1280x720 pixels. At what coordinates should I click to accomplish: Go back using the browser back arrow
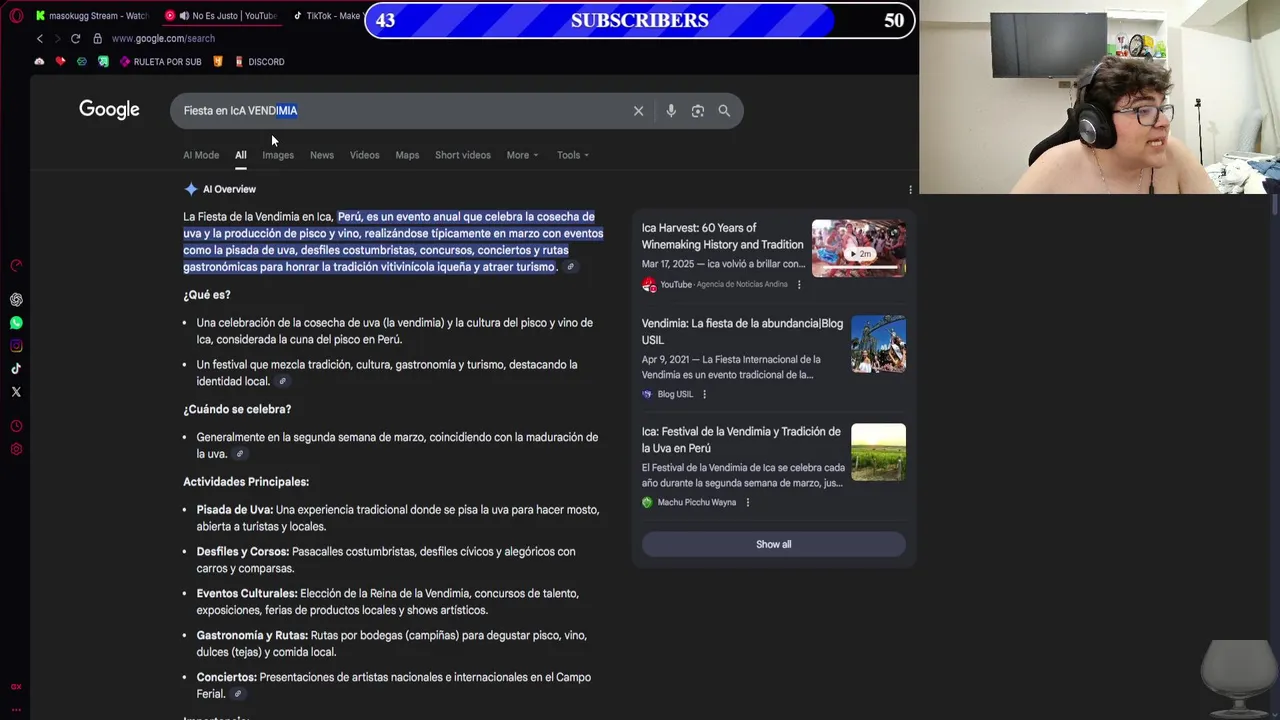(39, 38)
